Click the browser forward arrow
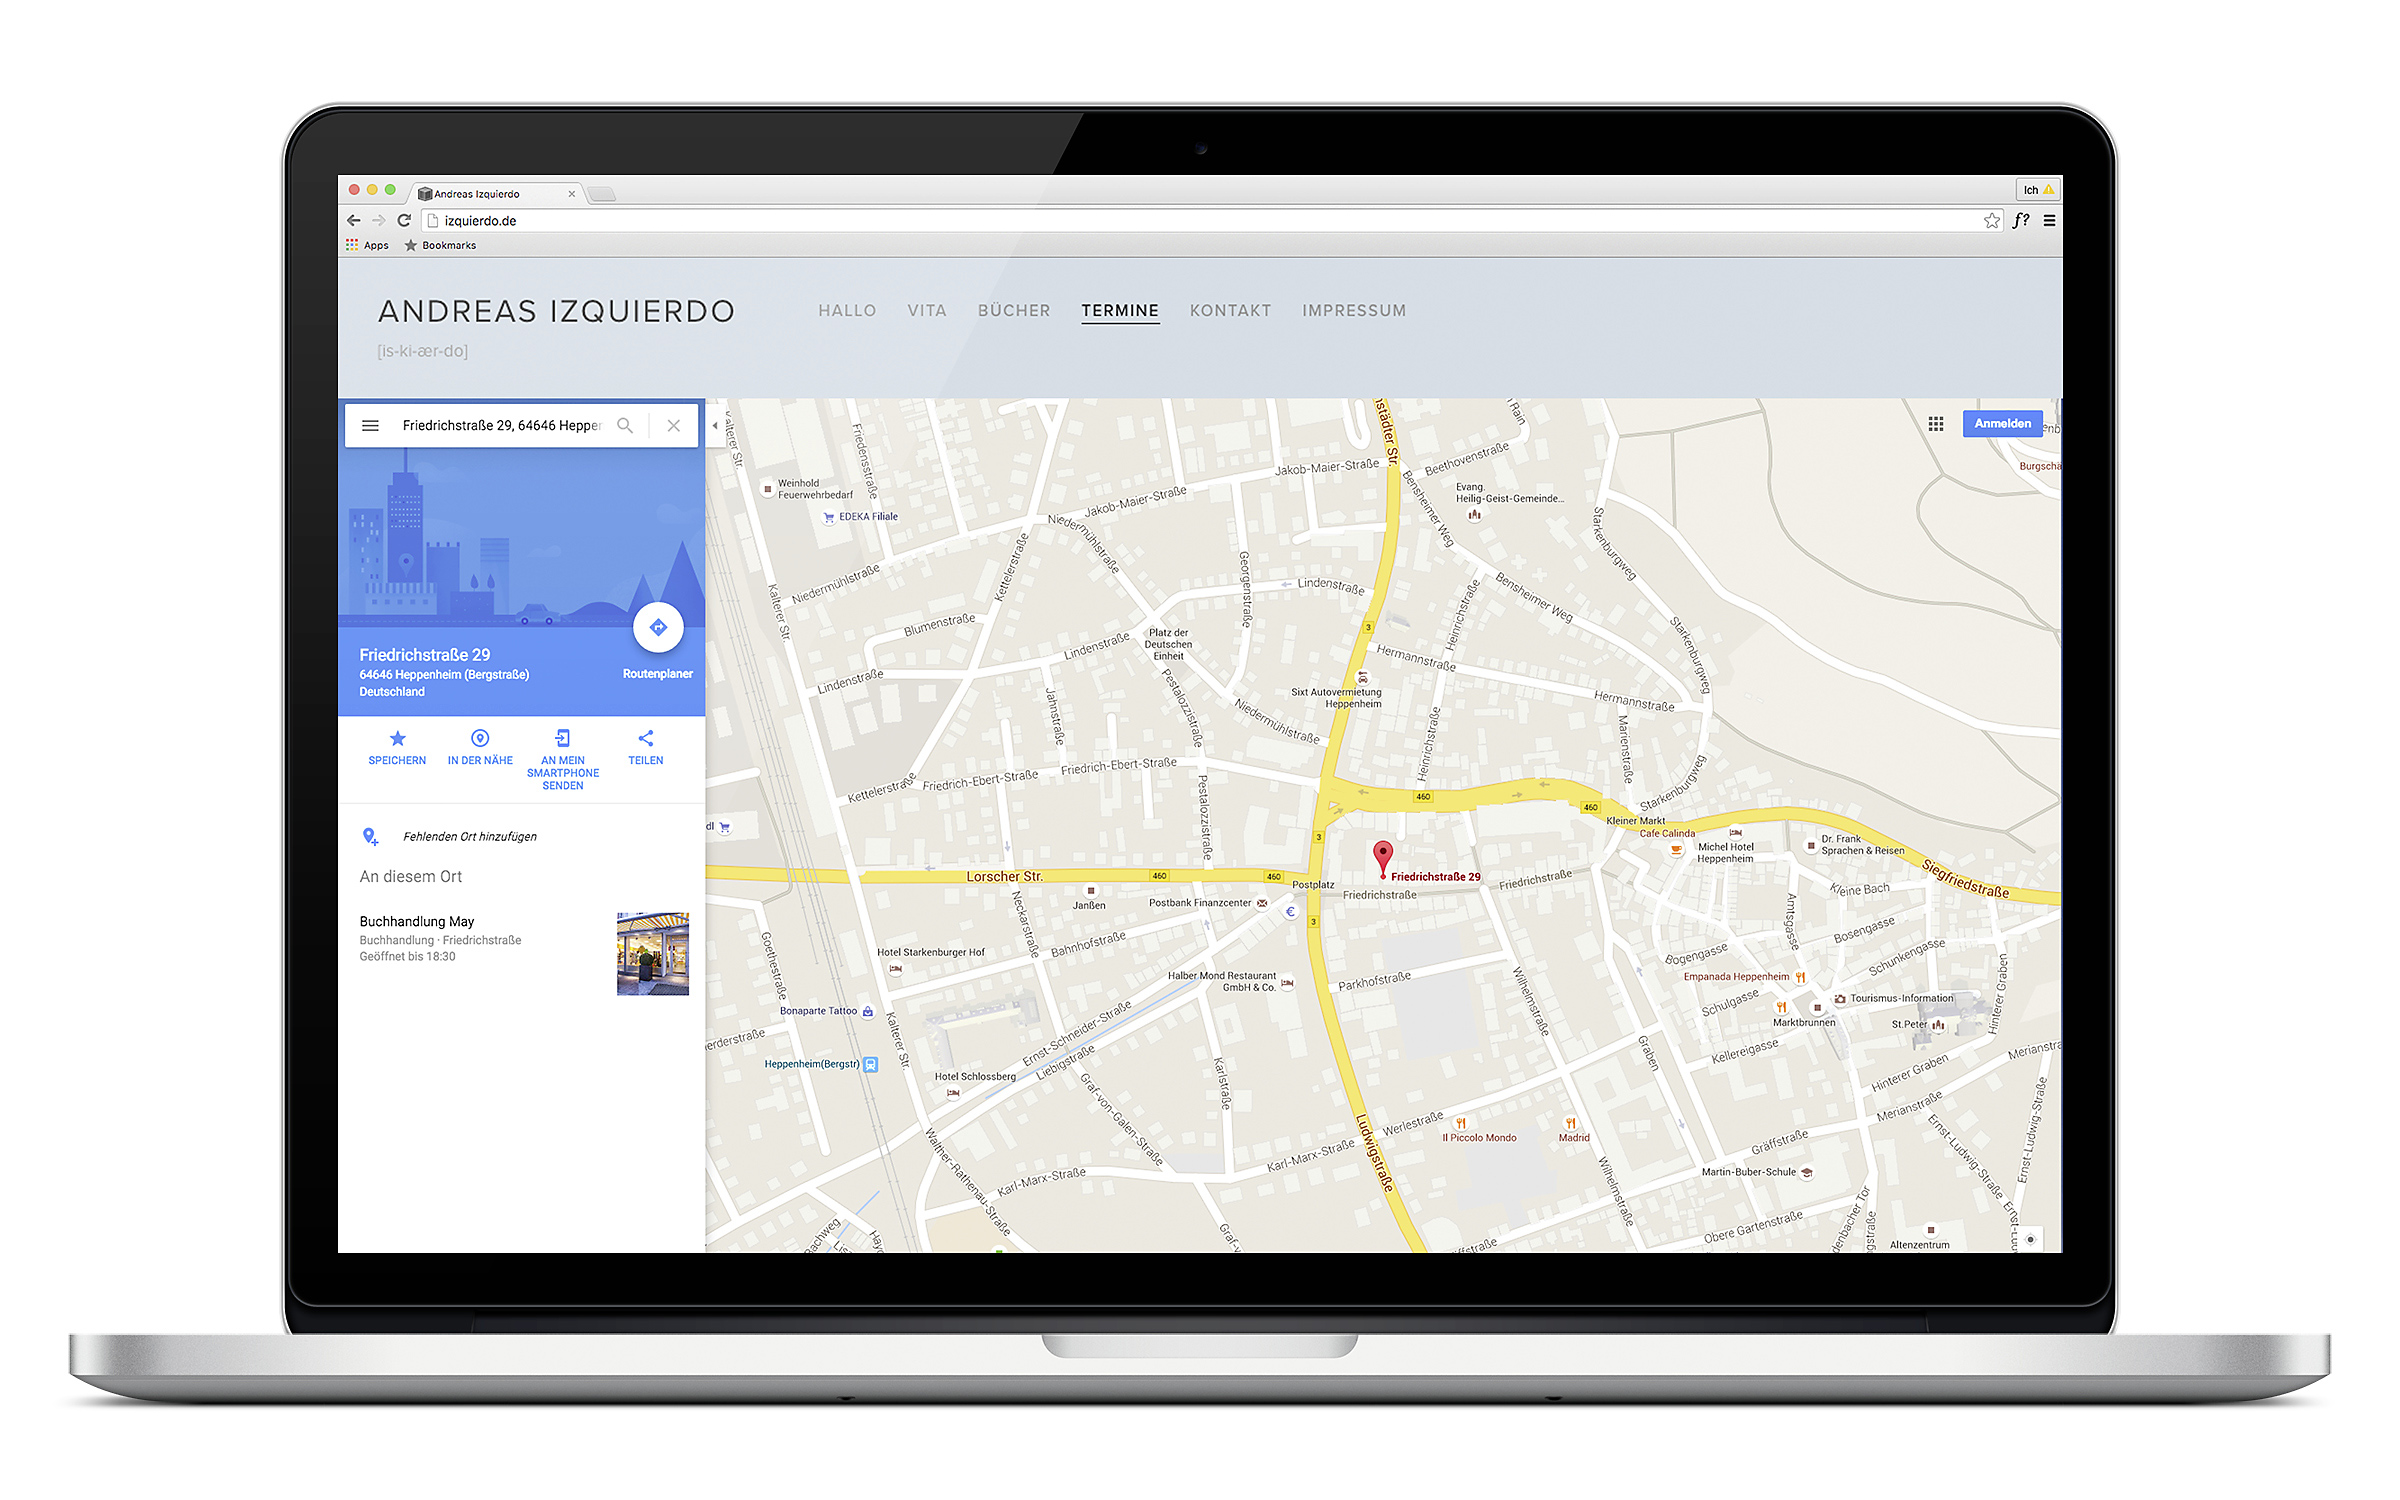 [x=378, y=221]
